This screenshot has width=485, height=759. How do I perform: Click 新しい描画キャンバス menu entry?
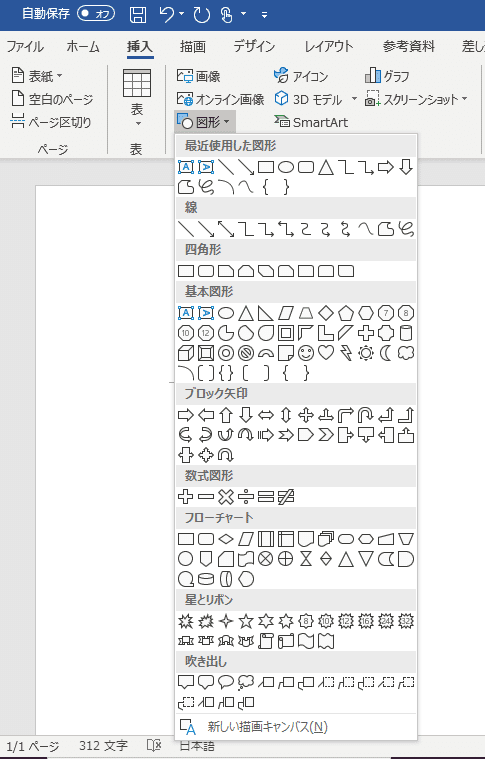click(296, 727)
